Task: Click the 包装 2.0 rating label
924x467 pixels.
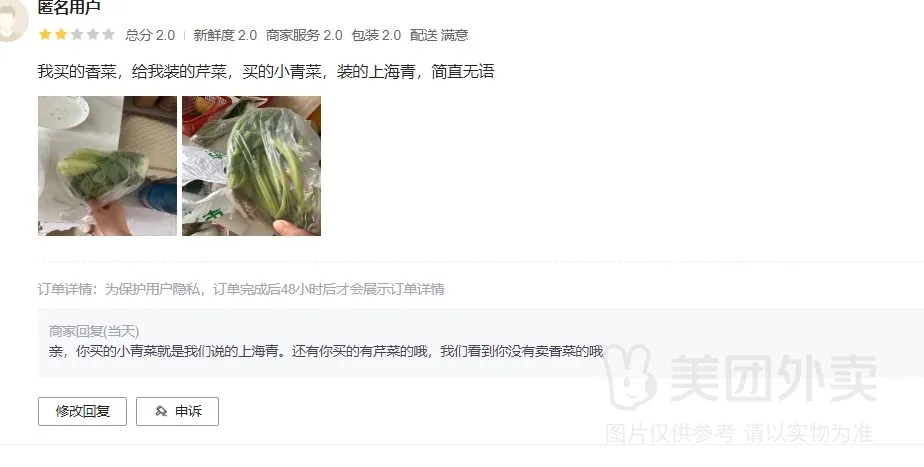Action: (x=376, y=35)
